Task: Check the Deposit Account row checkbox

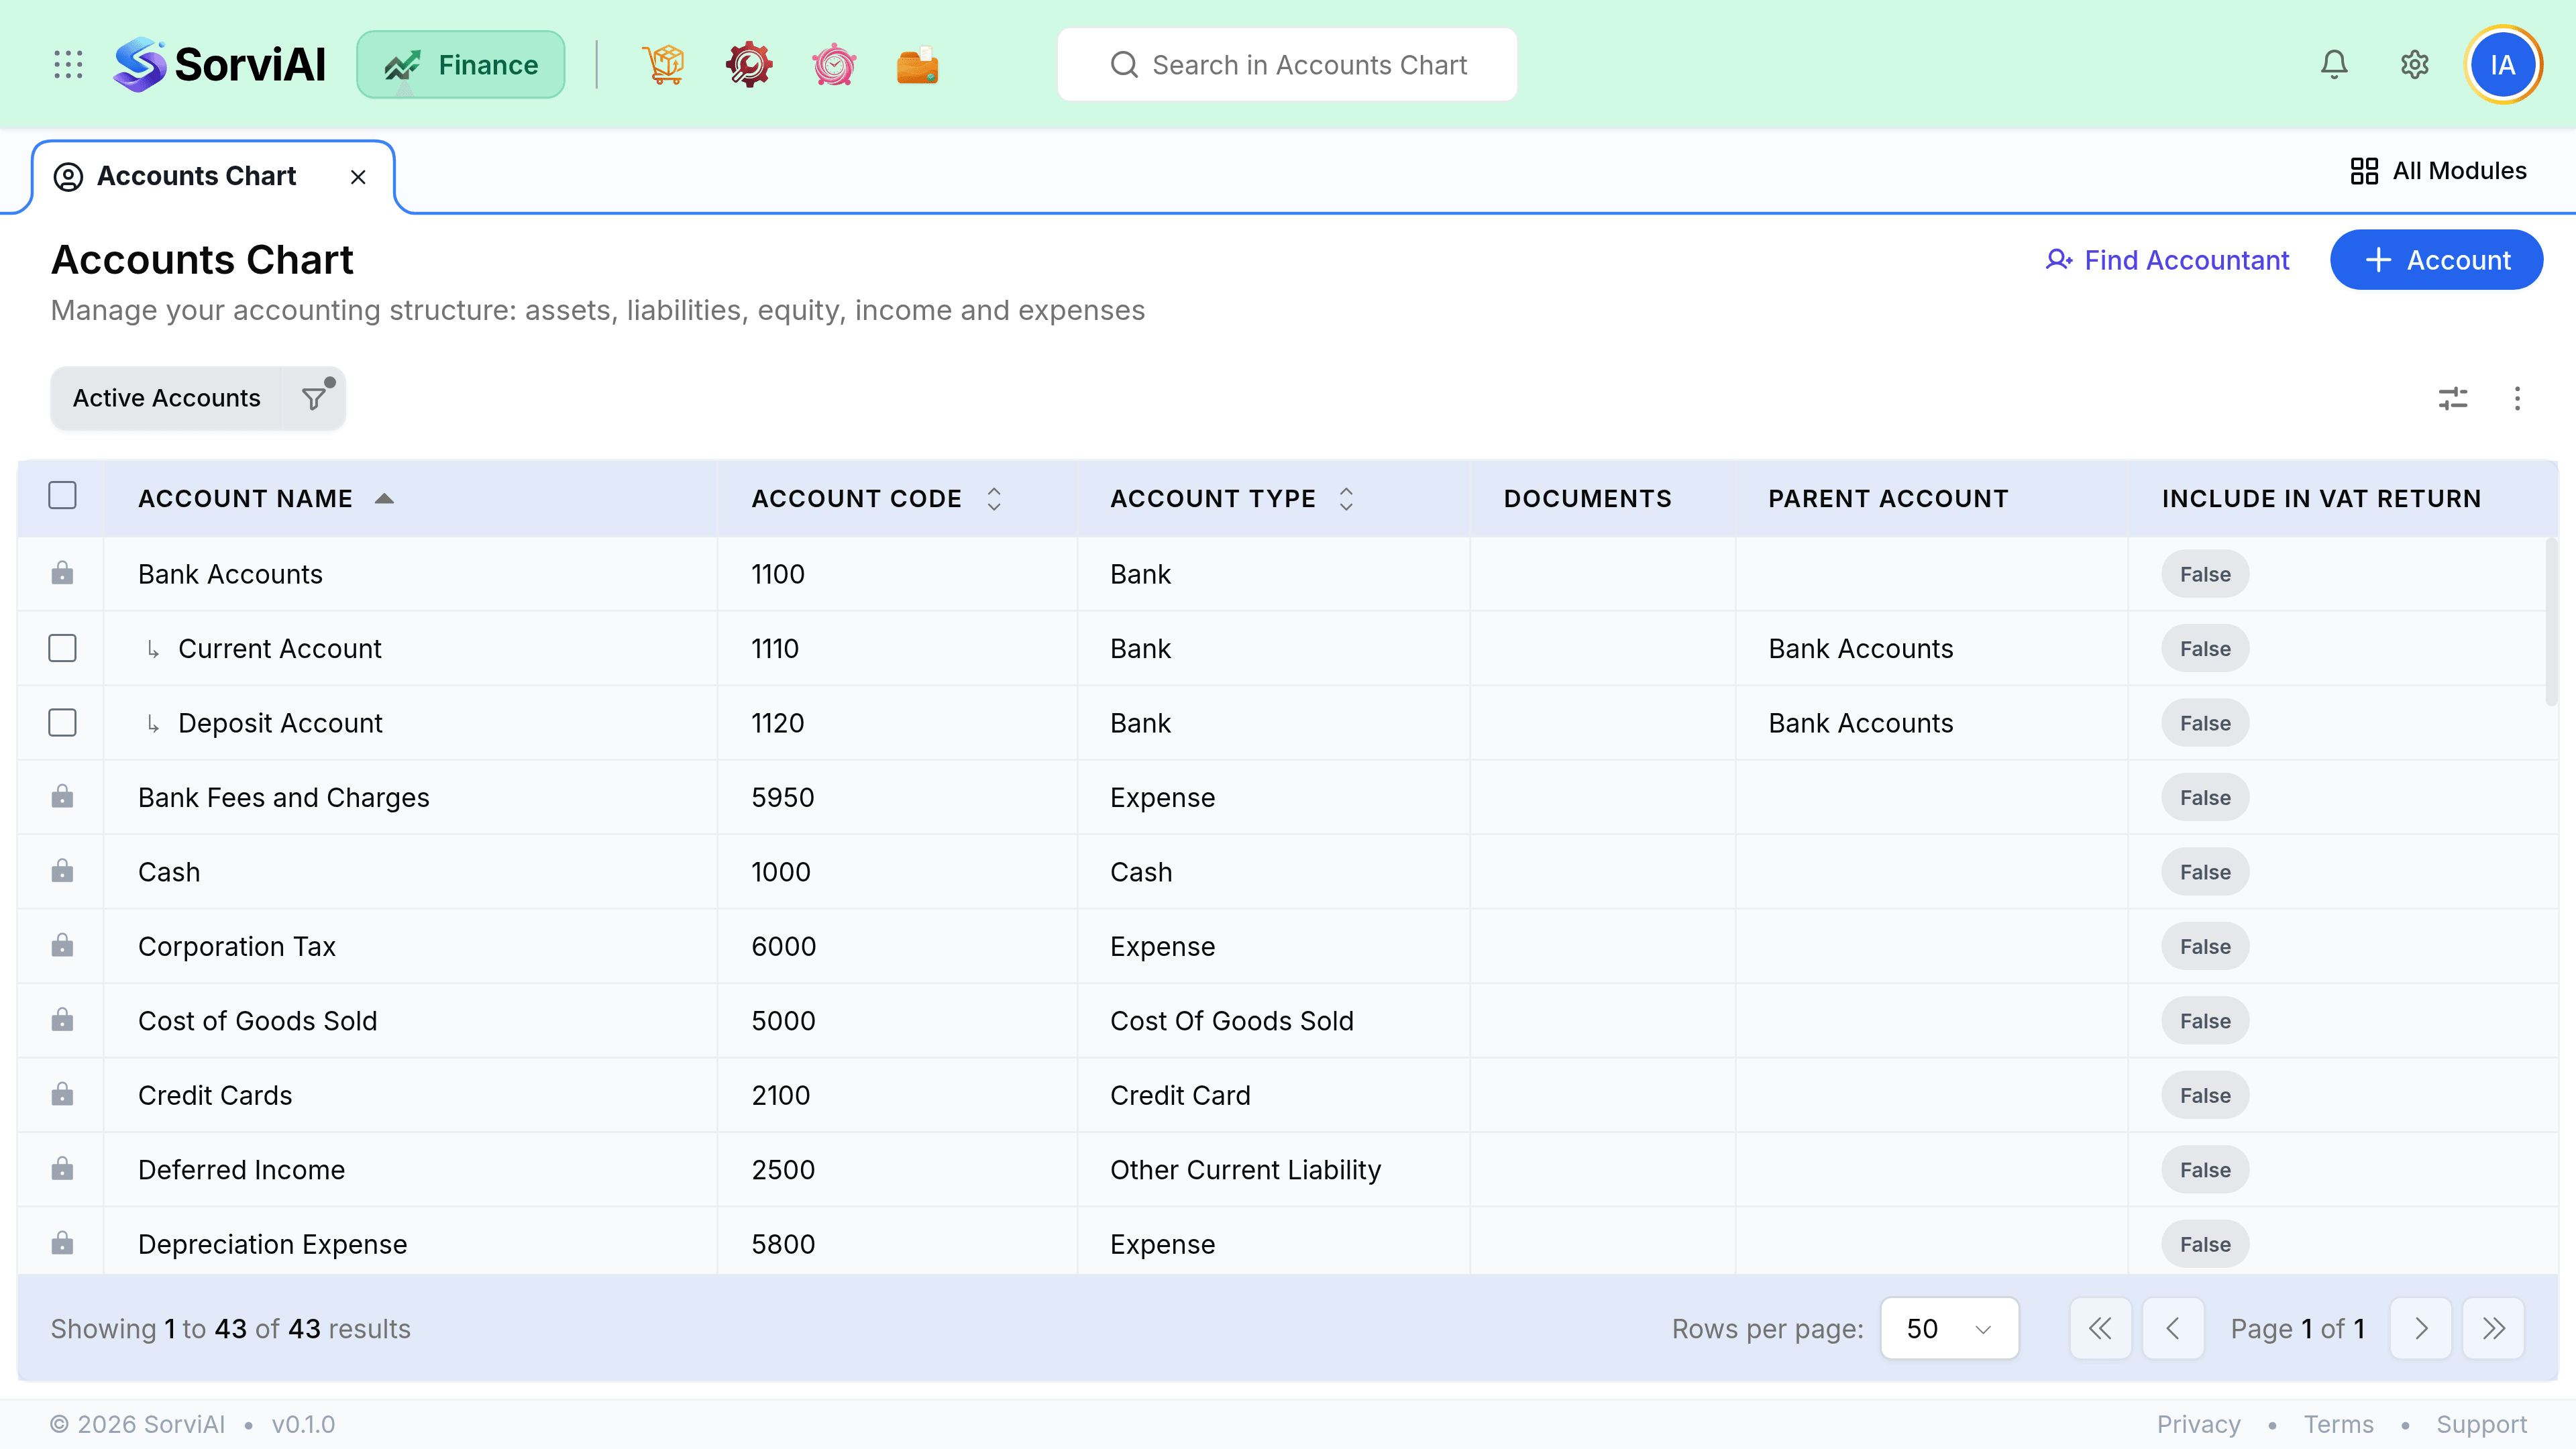Action: coord(62,722)
